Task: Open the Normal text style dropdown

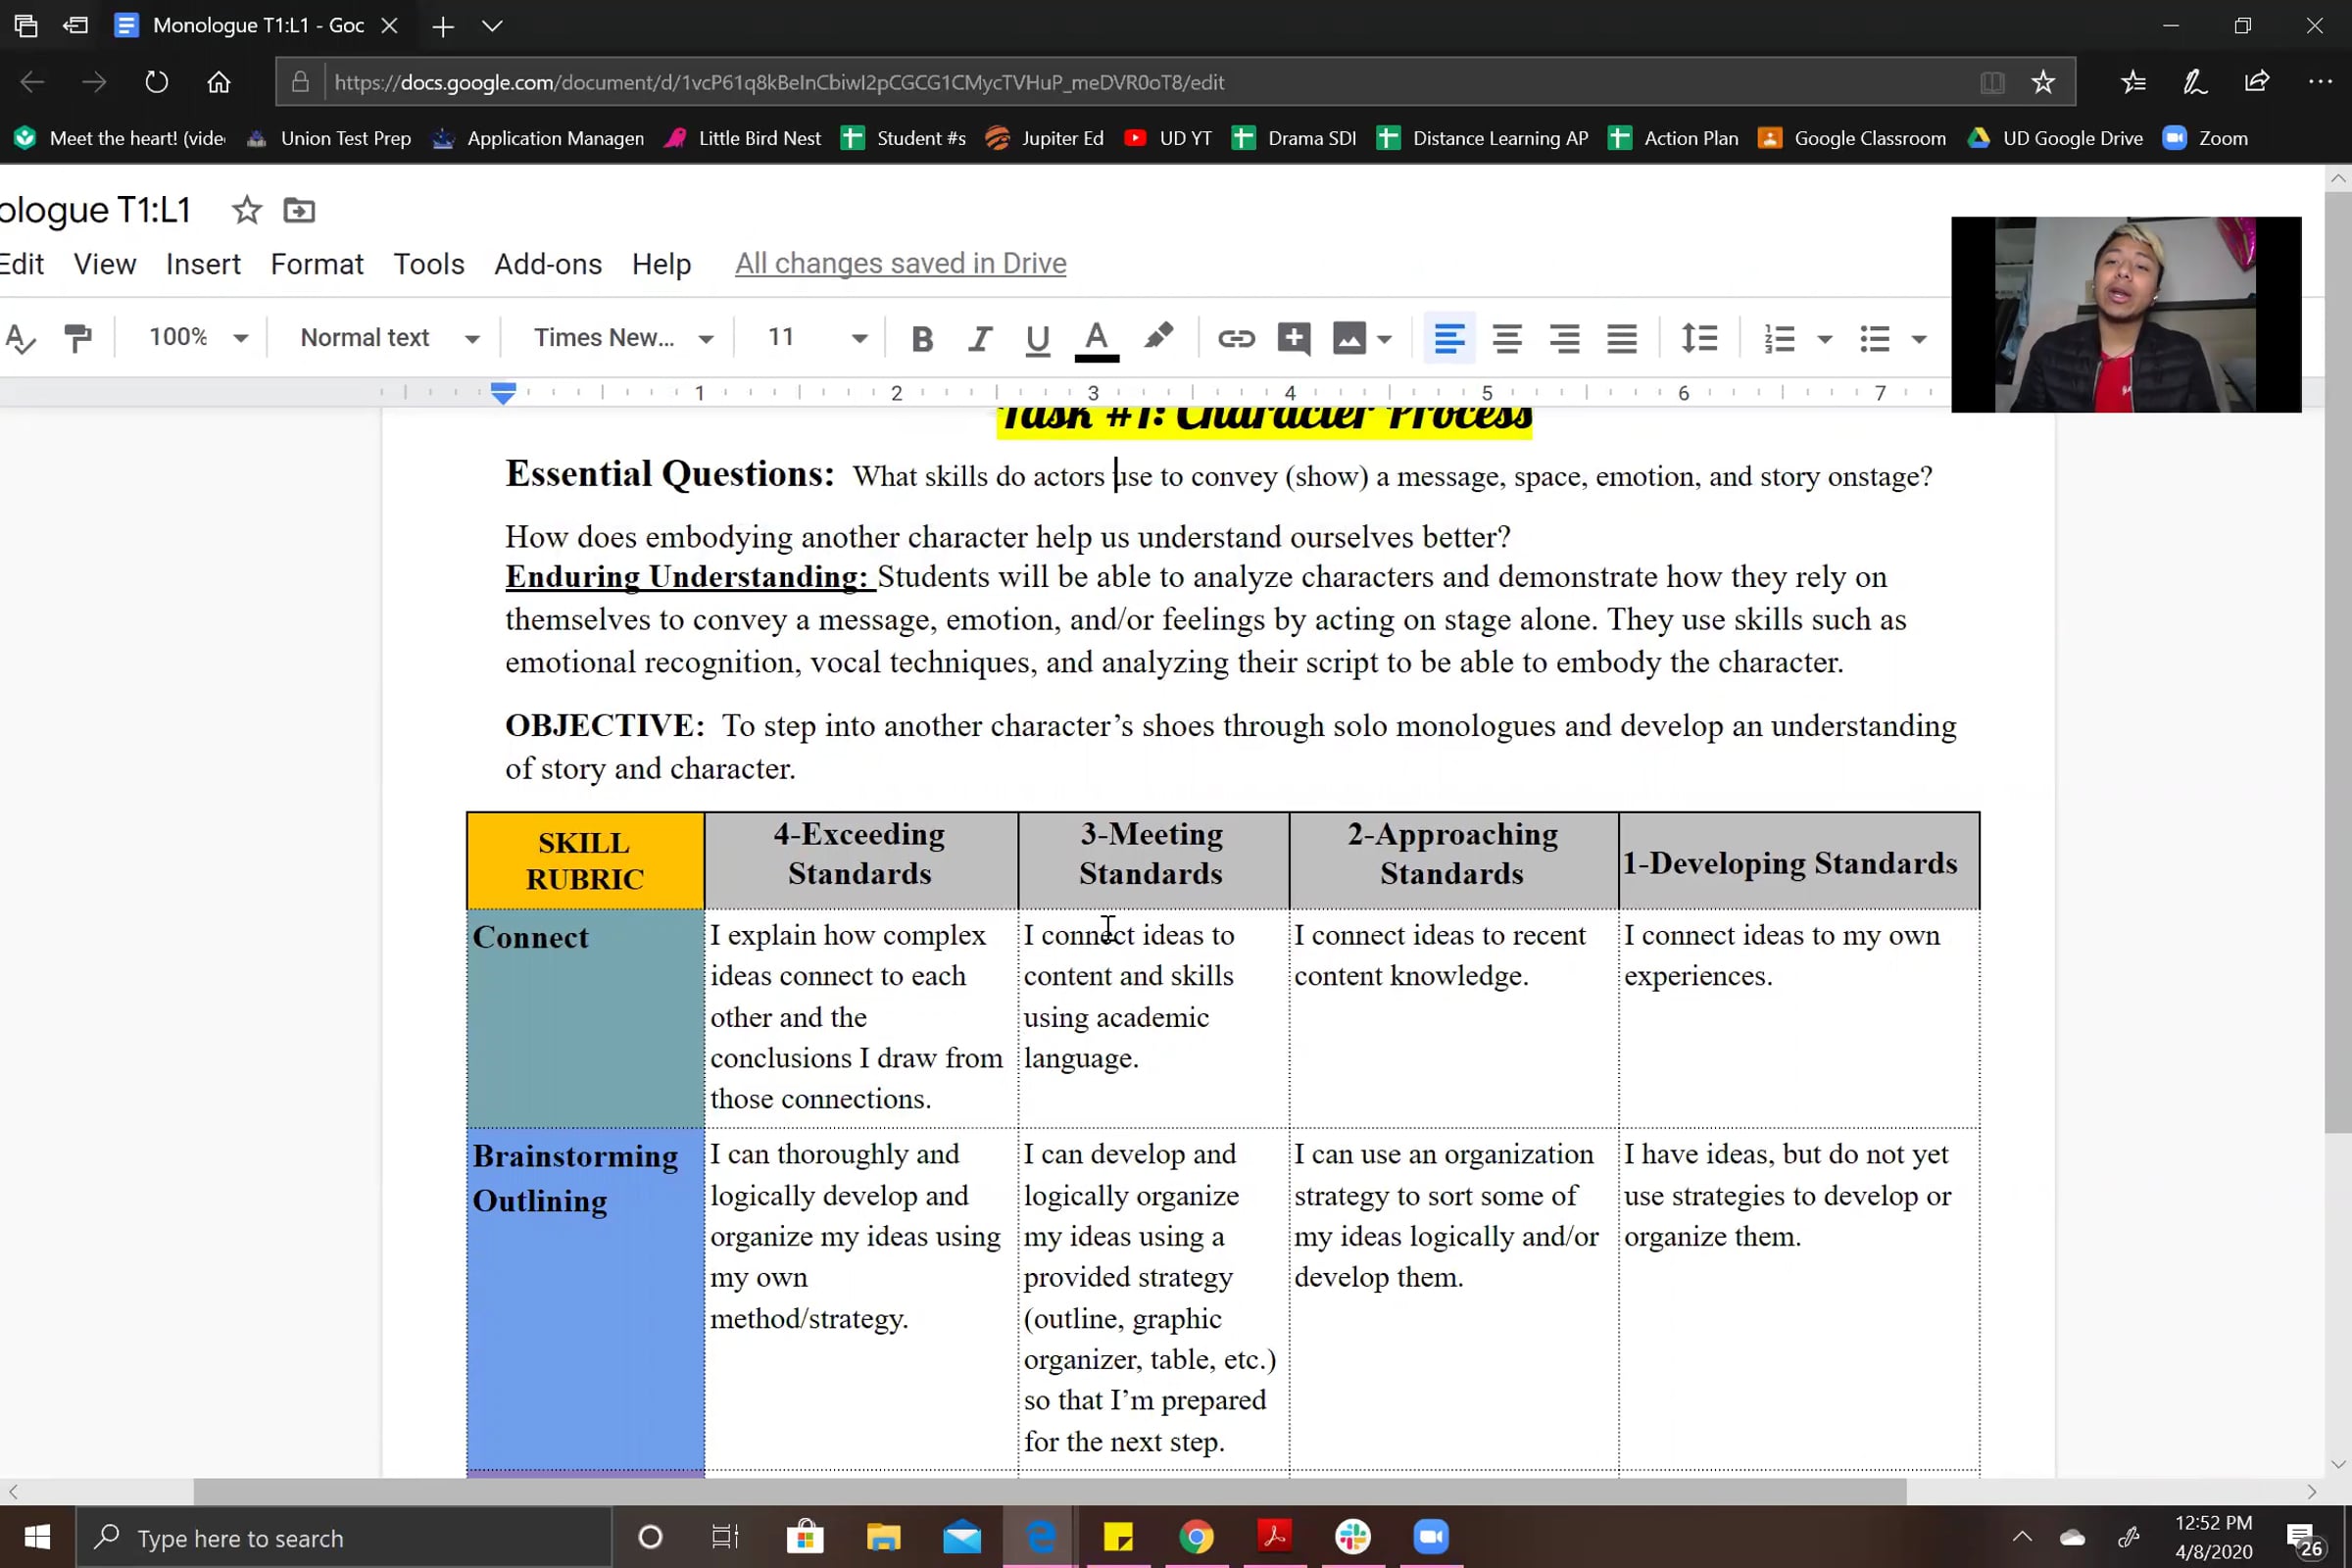Action: click(x=389, y=338)
